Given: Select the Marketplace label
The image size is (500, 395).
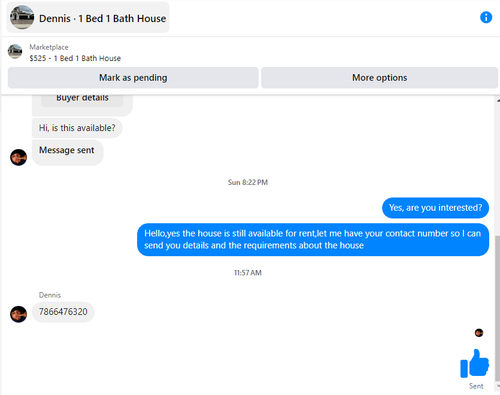Looking at the screenshot, I should click(x=49, y=47).
